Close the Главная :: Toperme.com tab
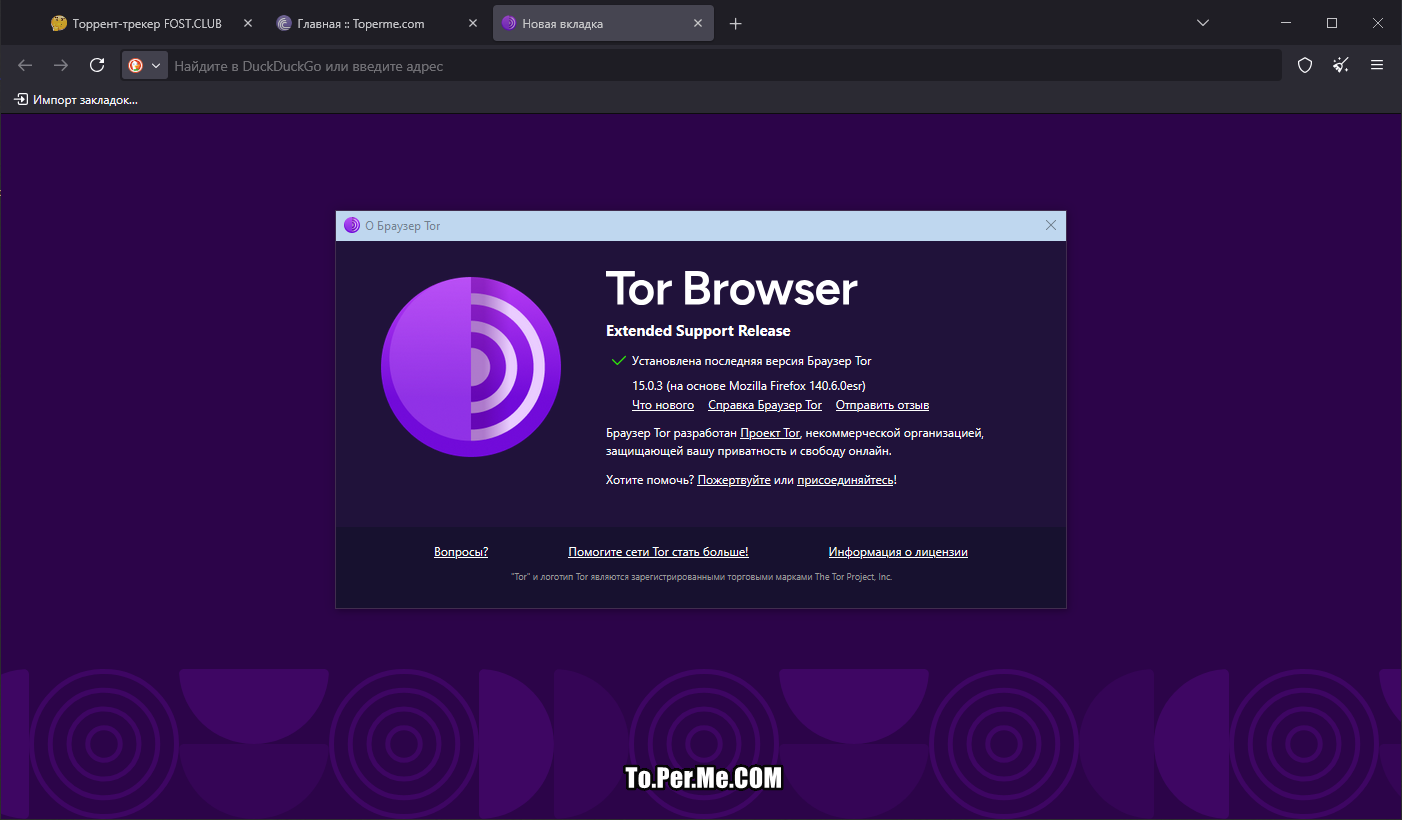This screenshot has height=820, width=1402. point(474,23)
